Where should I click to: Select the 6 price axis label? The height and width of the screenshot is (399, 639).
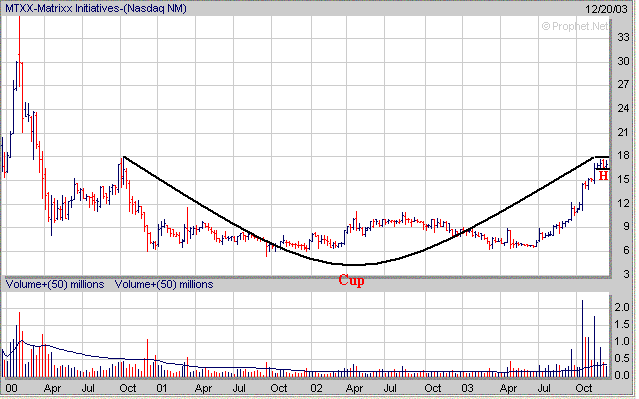click(x=626, y=250)
